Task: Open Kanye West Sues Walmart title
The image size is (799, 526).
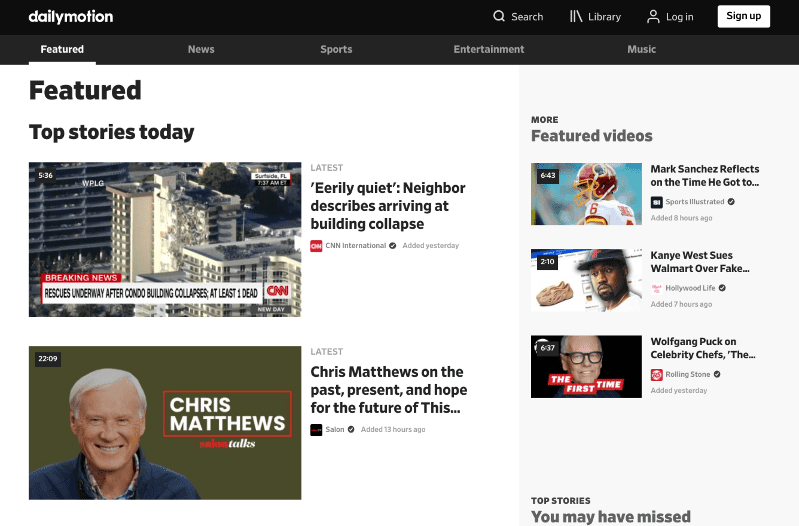Action: (x=700, y=261)
